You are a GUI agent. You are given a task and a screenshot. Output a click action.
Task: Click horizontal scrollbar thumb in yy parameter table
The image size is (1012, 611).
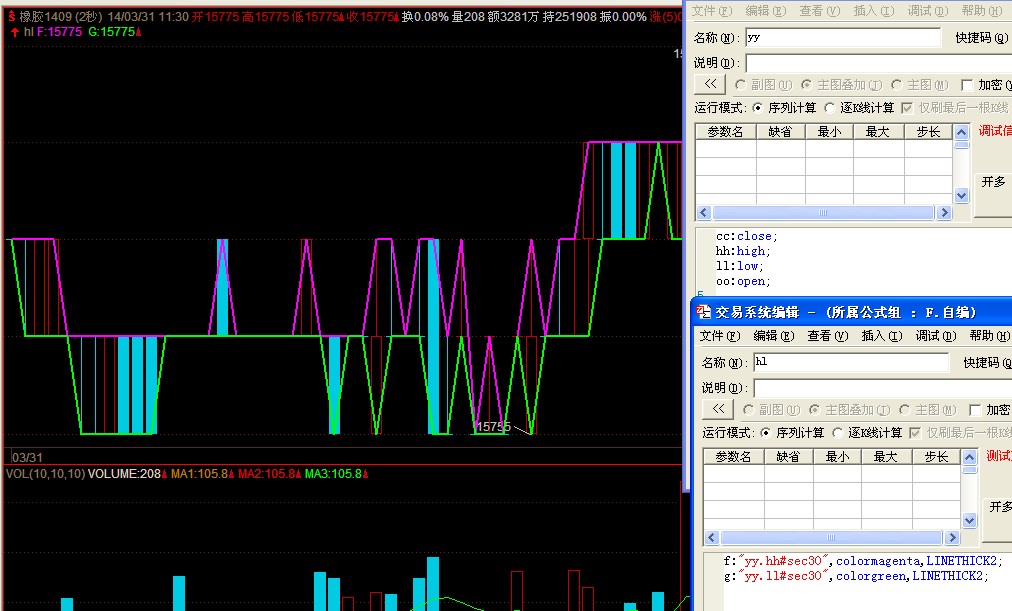pyautogui.click(x=823, y=212)
